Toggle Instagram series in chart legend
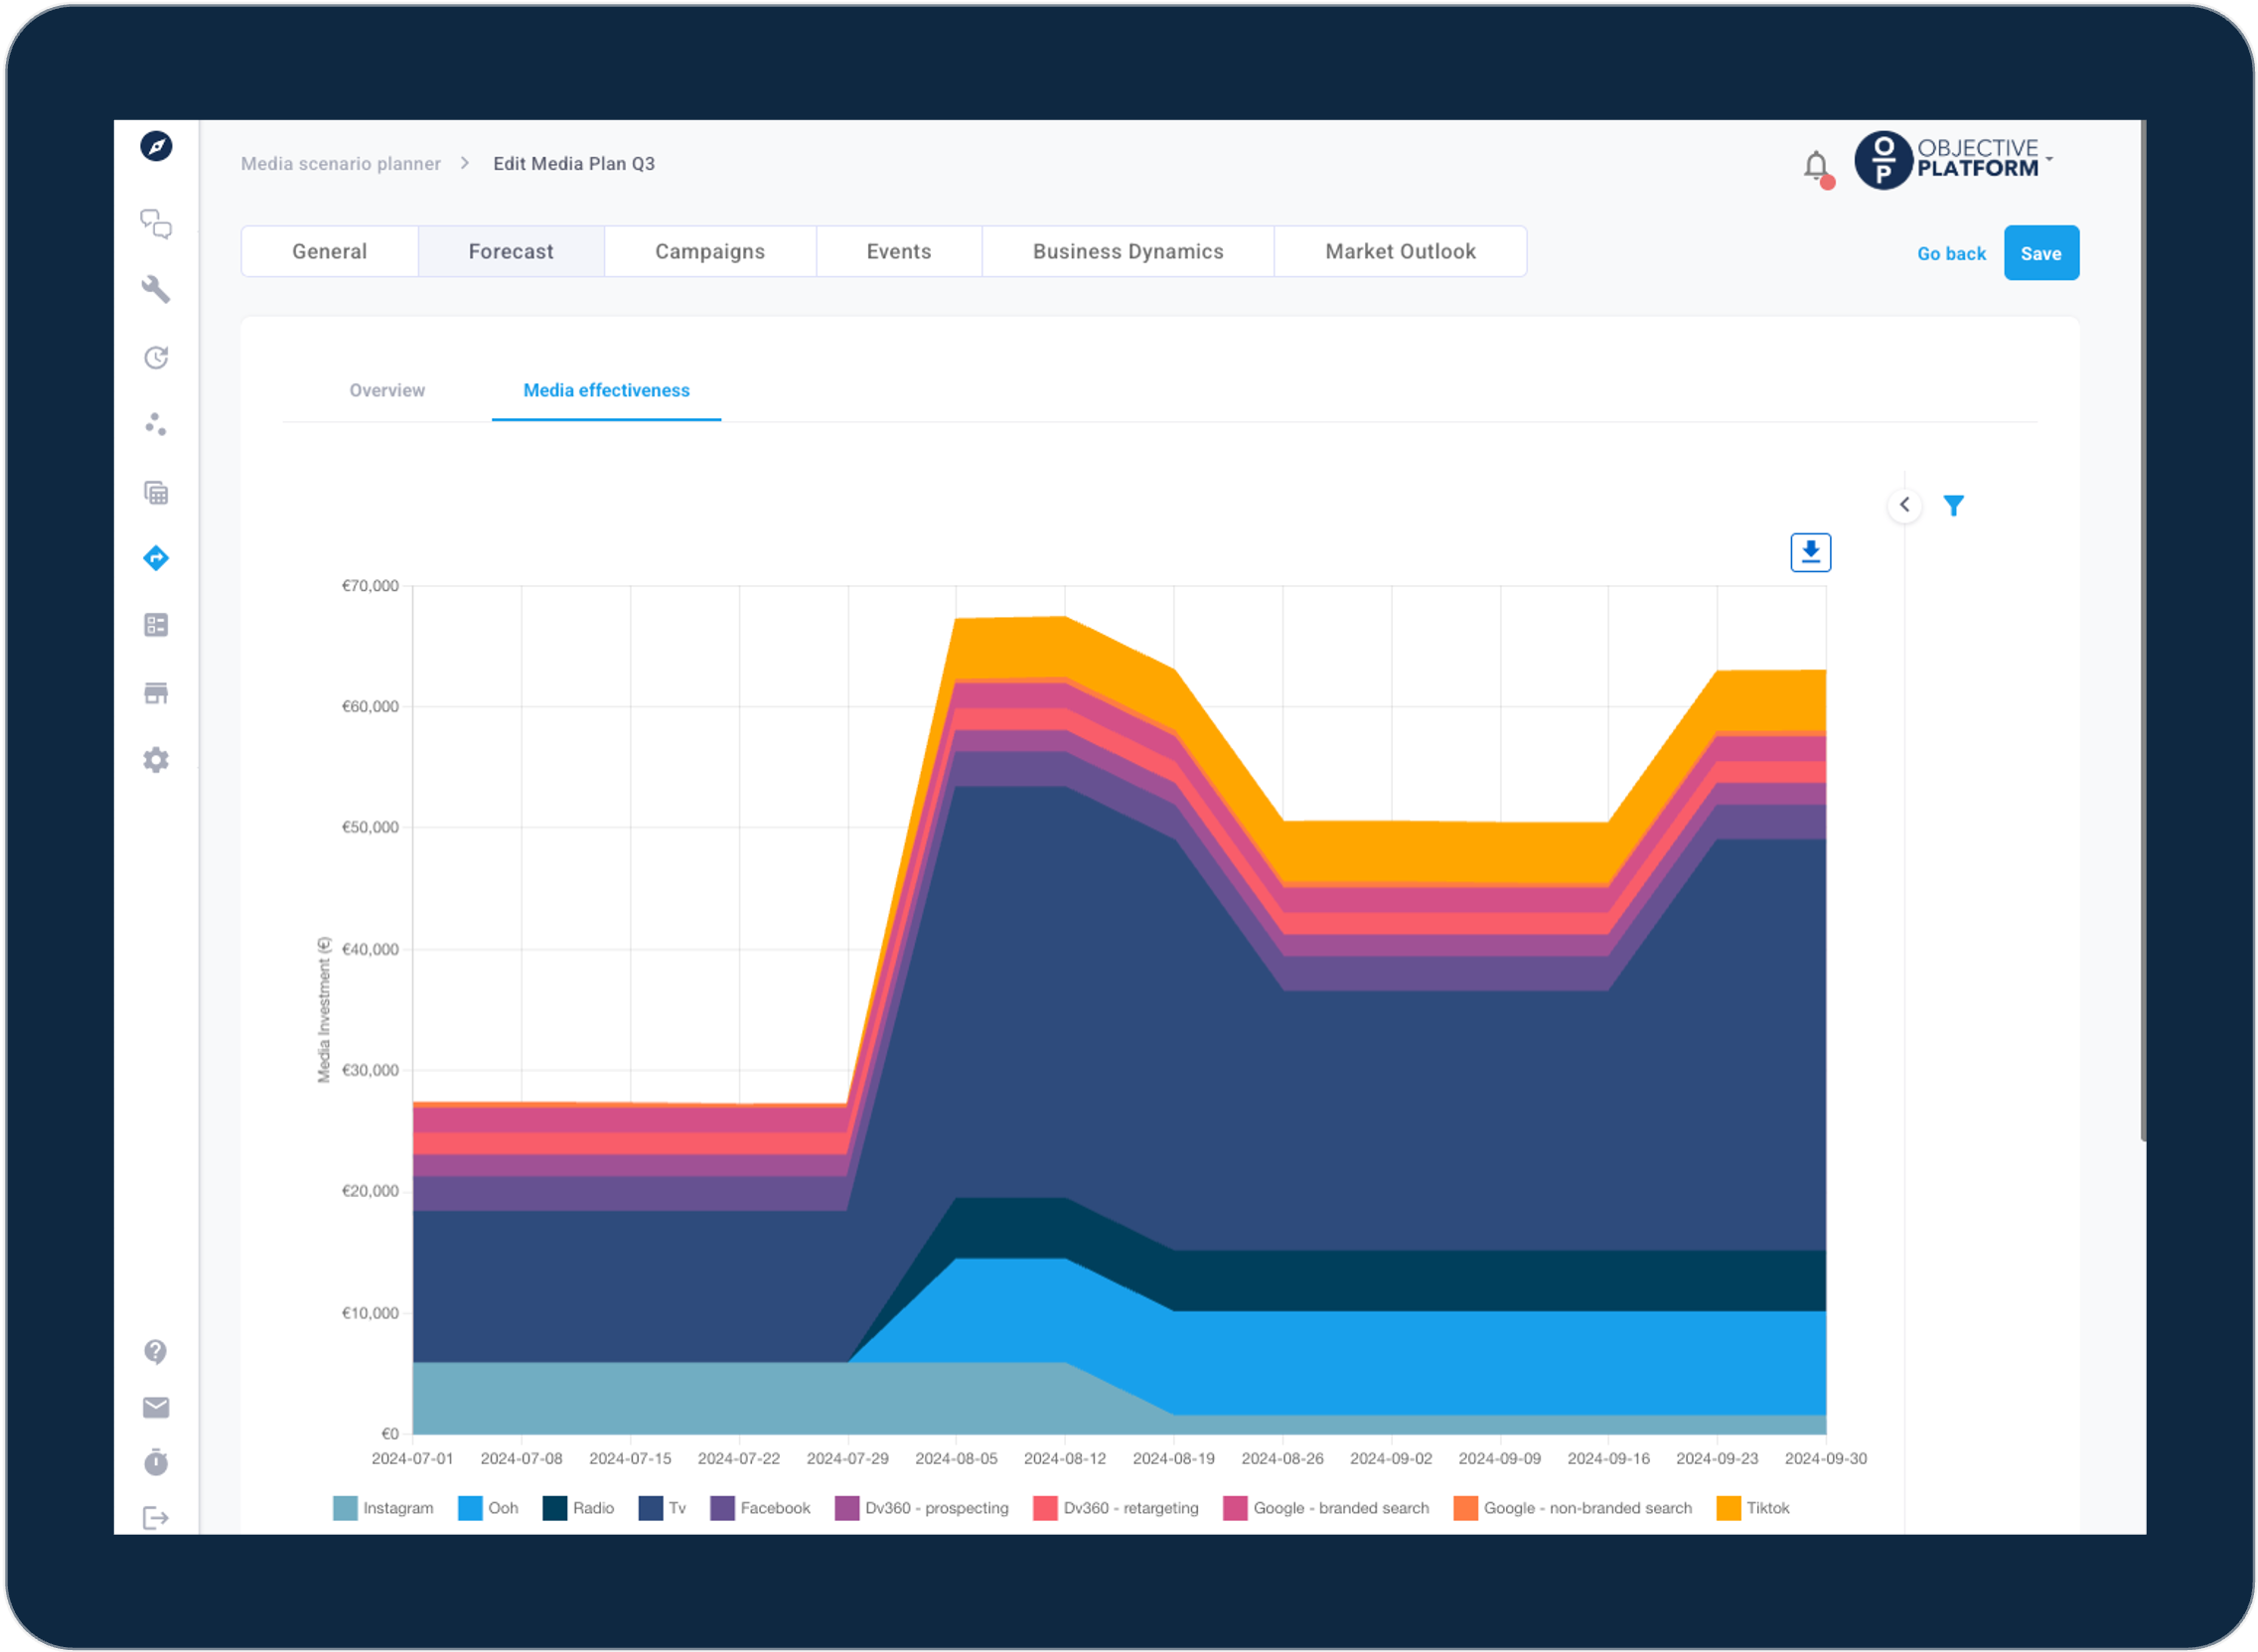The height and width of the screenshot is (1652, 2258). pyautogui.click(x=397, y=1508)
